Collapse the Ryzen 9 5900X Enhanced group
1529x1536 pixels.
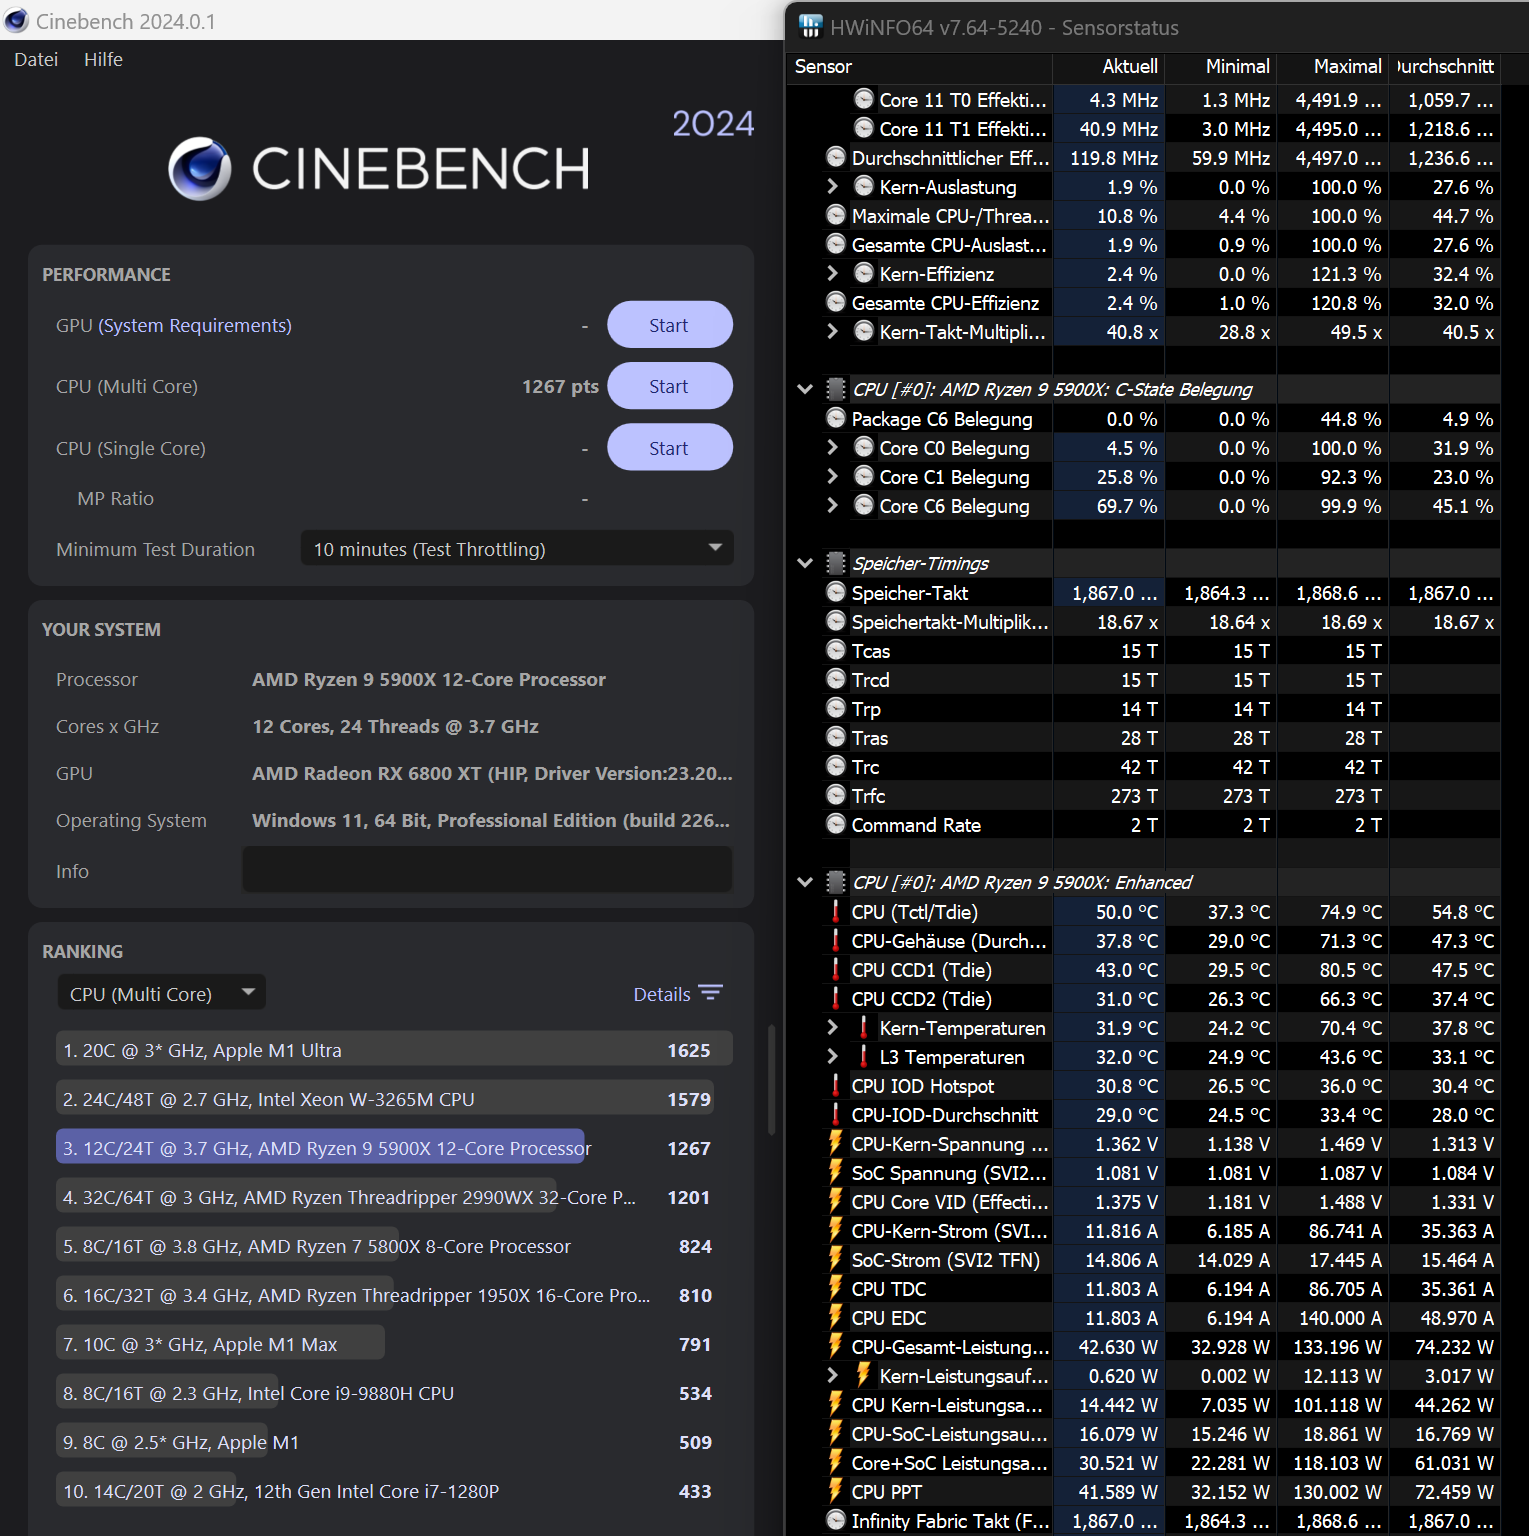805,882
